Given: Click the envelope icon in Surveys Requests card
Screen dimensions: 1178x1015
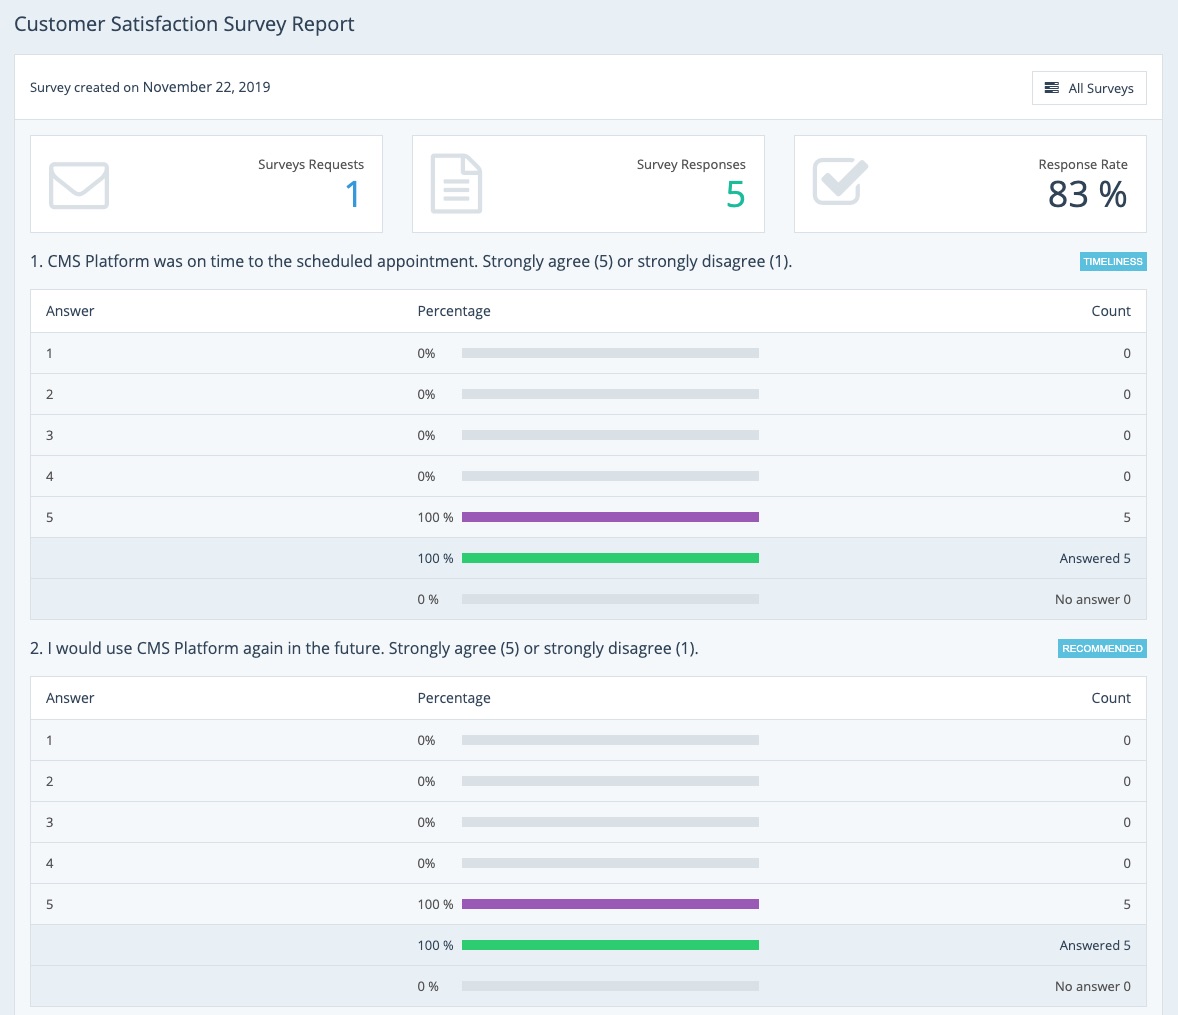Looking at the screenshot, I should click(x=79, y=185).
